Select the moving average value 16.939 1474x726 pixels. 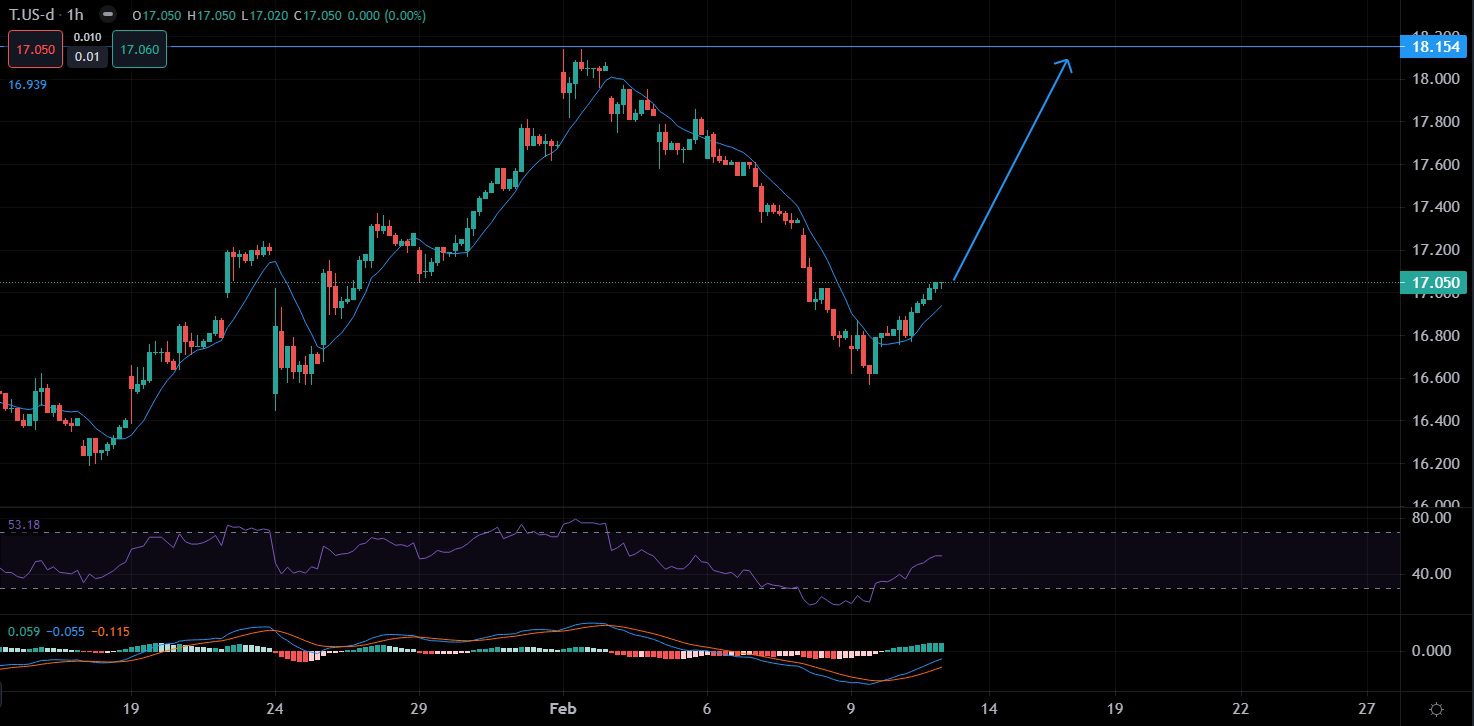tap(28, 85)
